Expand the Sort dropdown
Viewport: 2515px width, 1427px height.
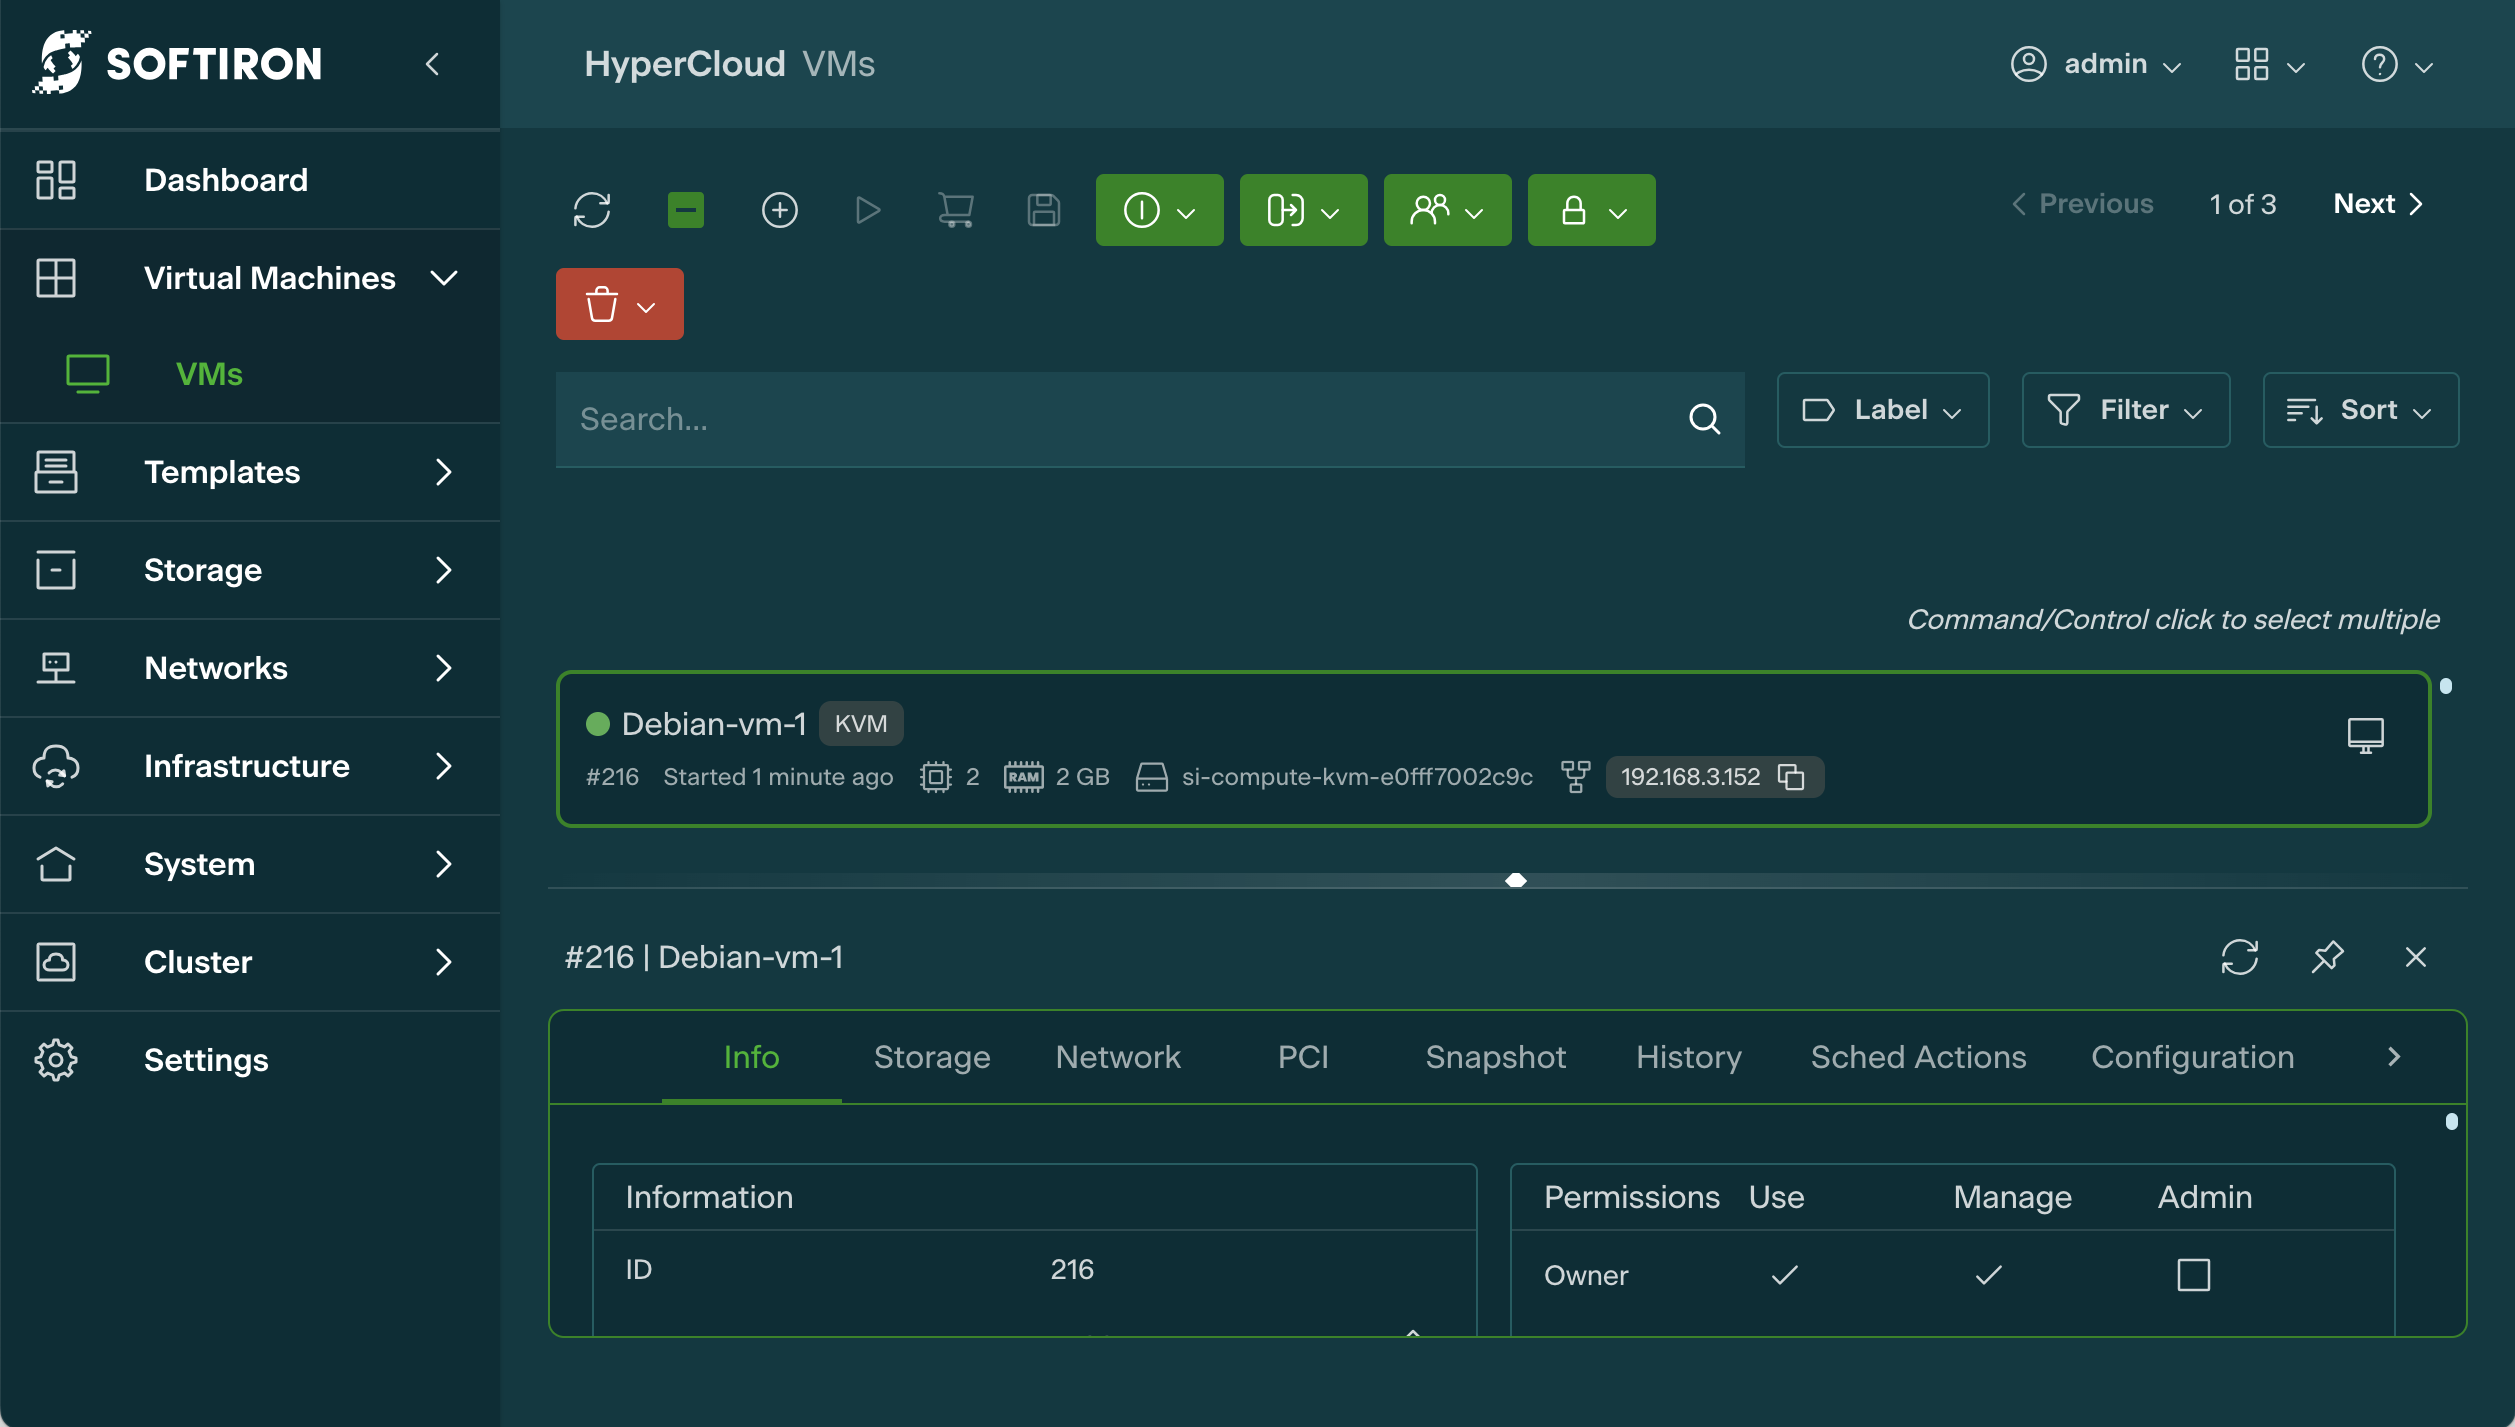coord(2360,410)
